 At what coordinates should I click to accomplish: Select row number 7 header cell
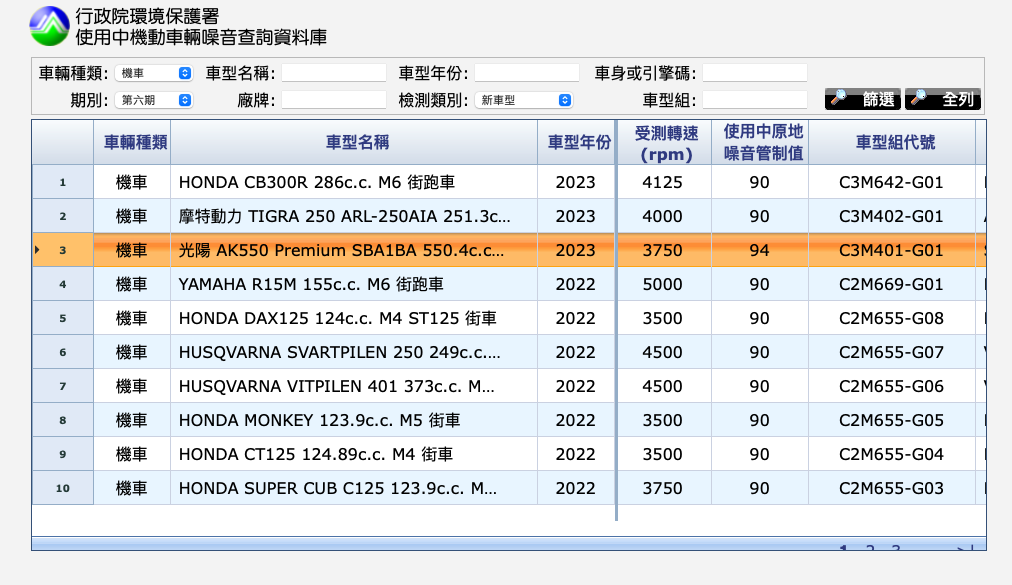click(63, 386)
